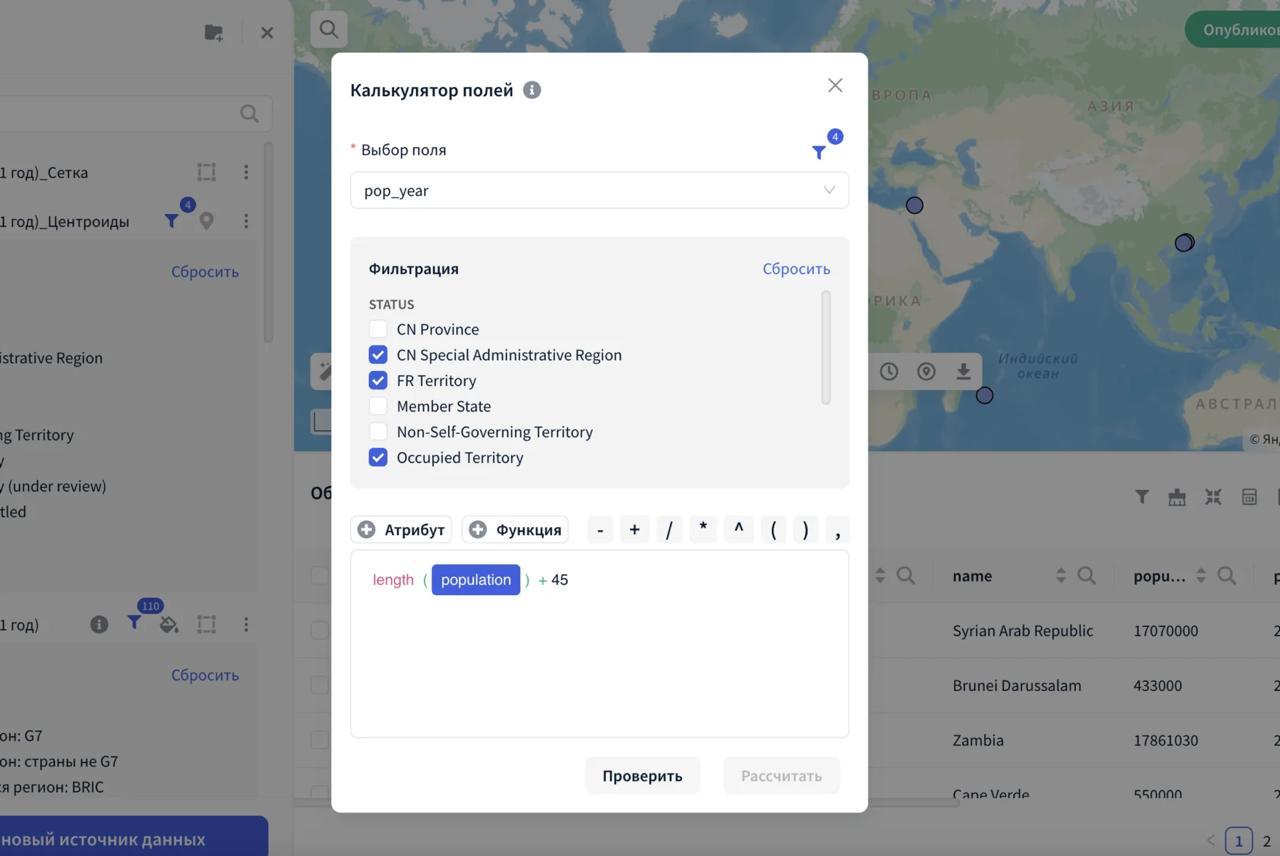
Task: Click the info icon on the lower layer row
Action: (99, 624)
